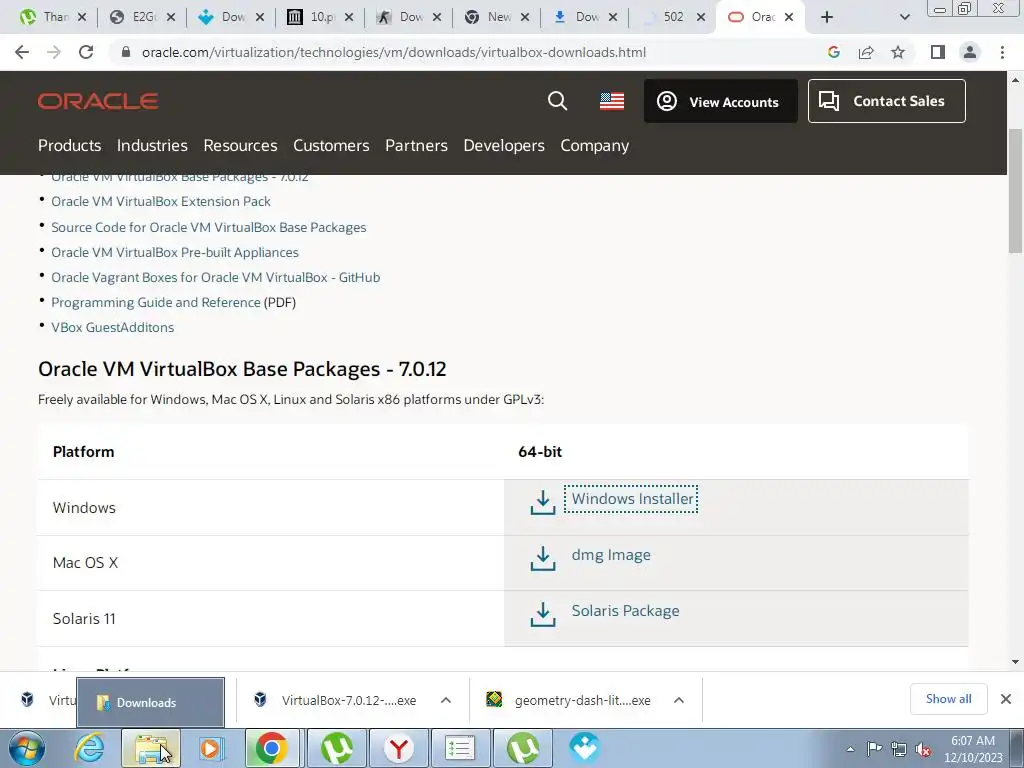This screenshot has width=1024, height=768.
Task: Open a new browser tab
Action: click(x=827, y=17)
